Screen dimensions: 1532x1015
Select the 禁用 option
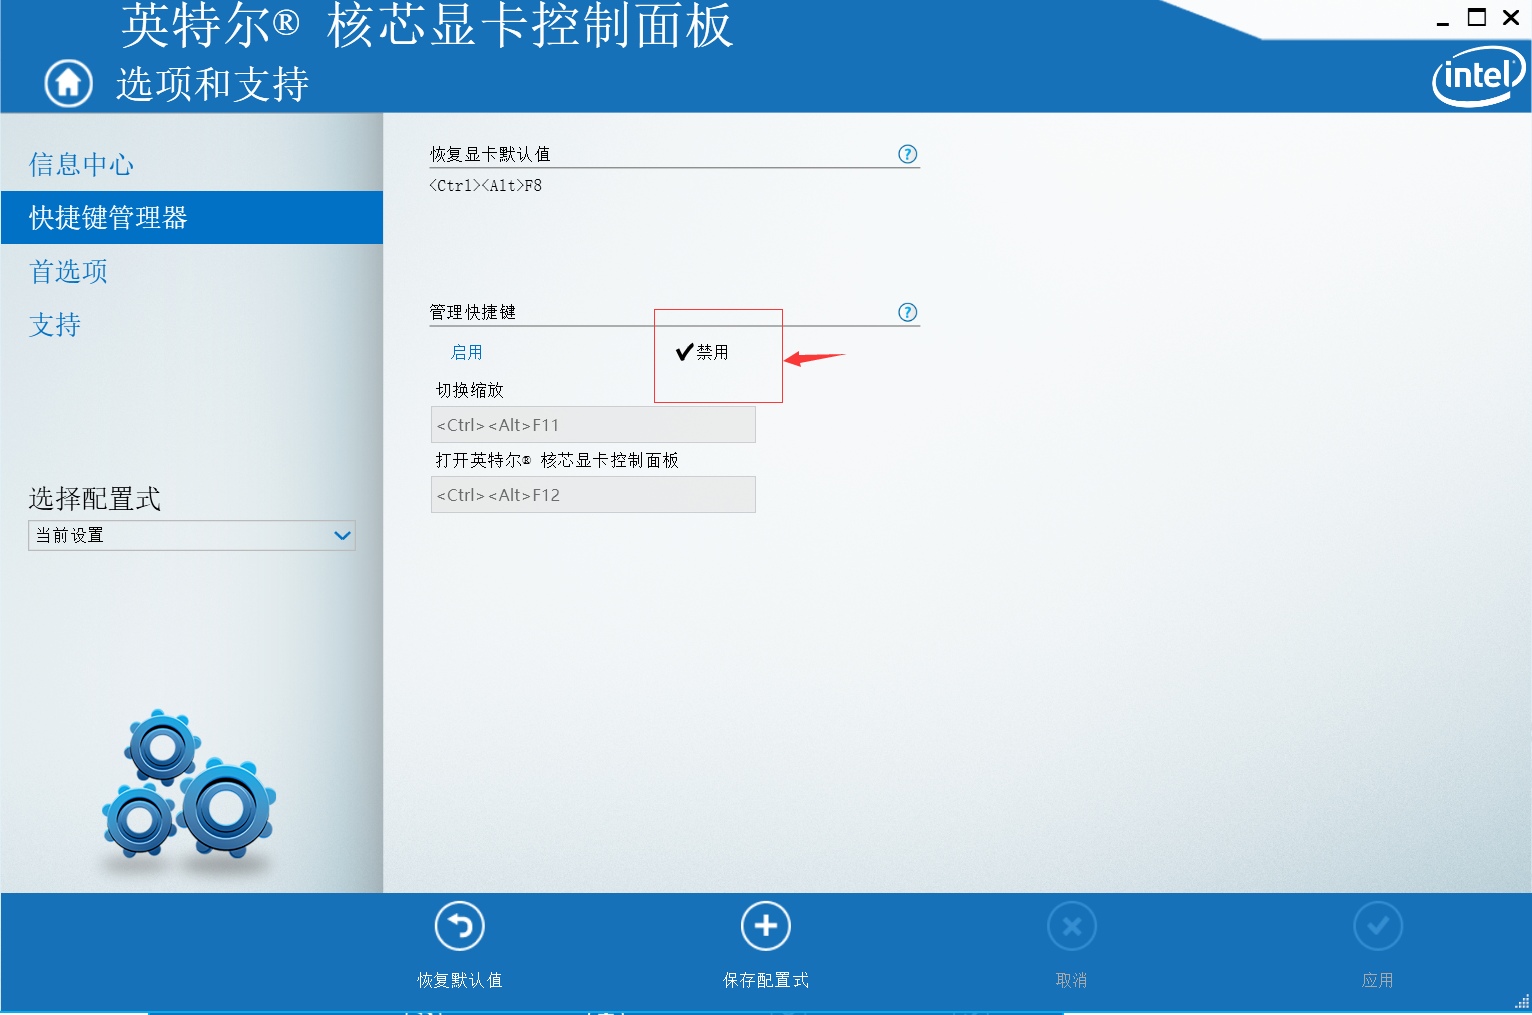702,352
